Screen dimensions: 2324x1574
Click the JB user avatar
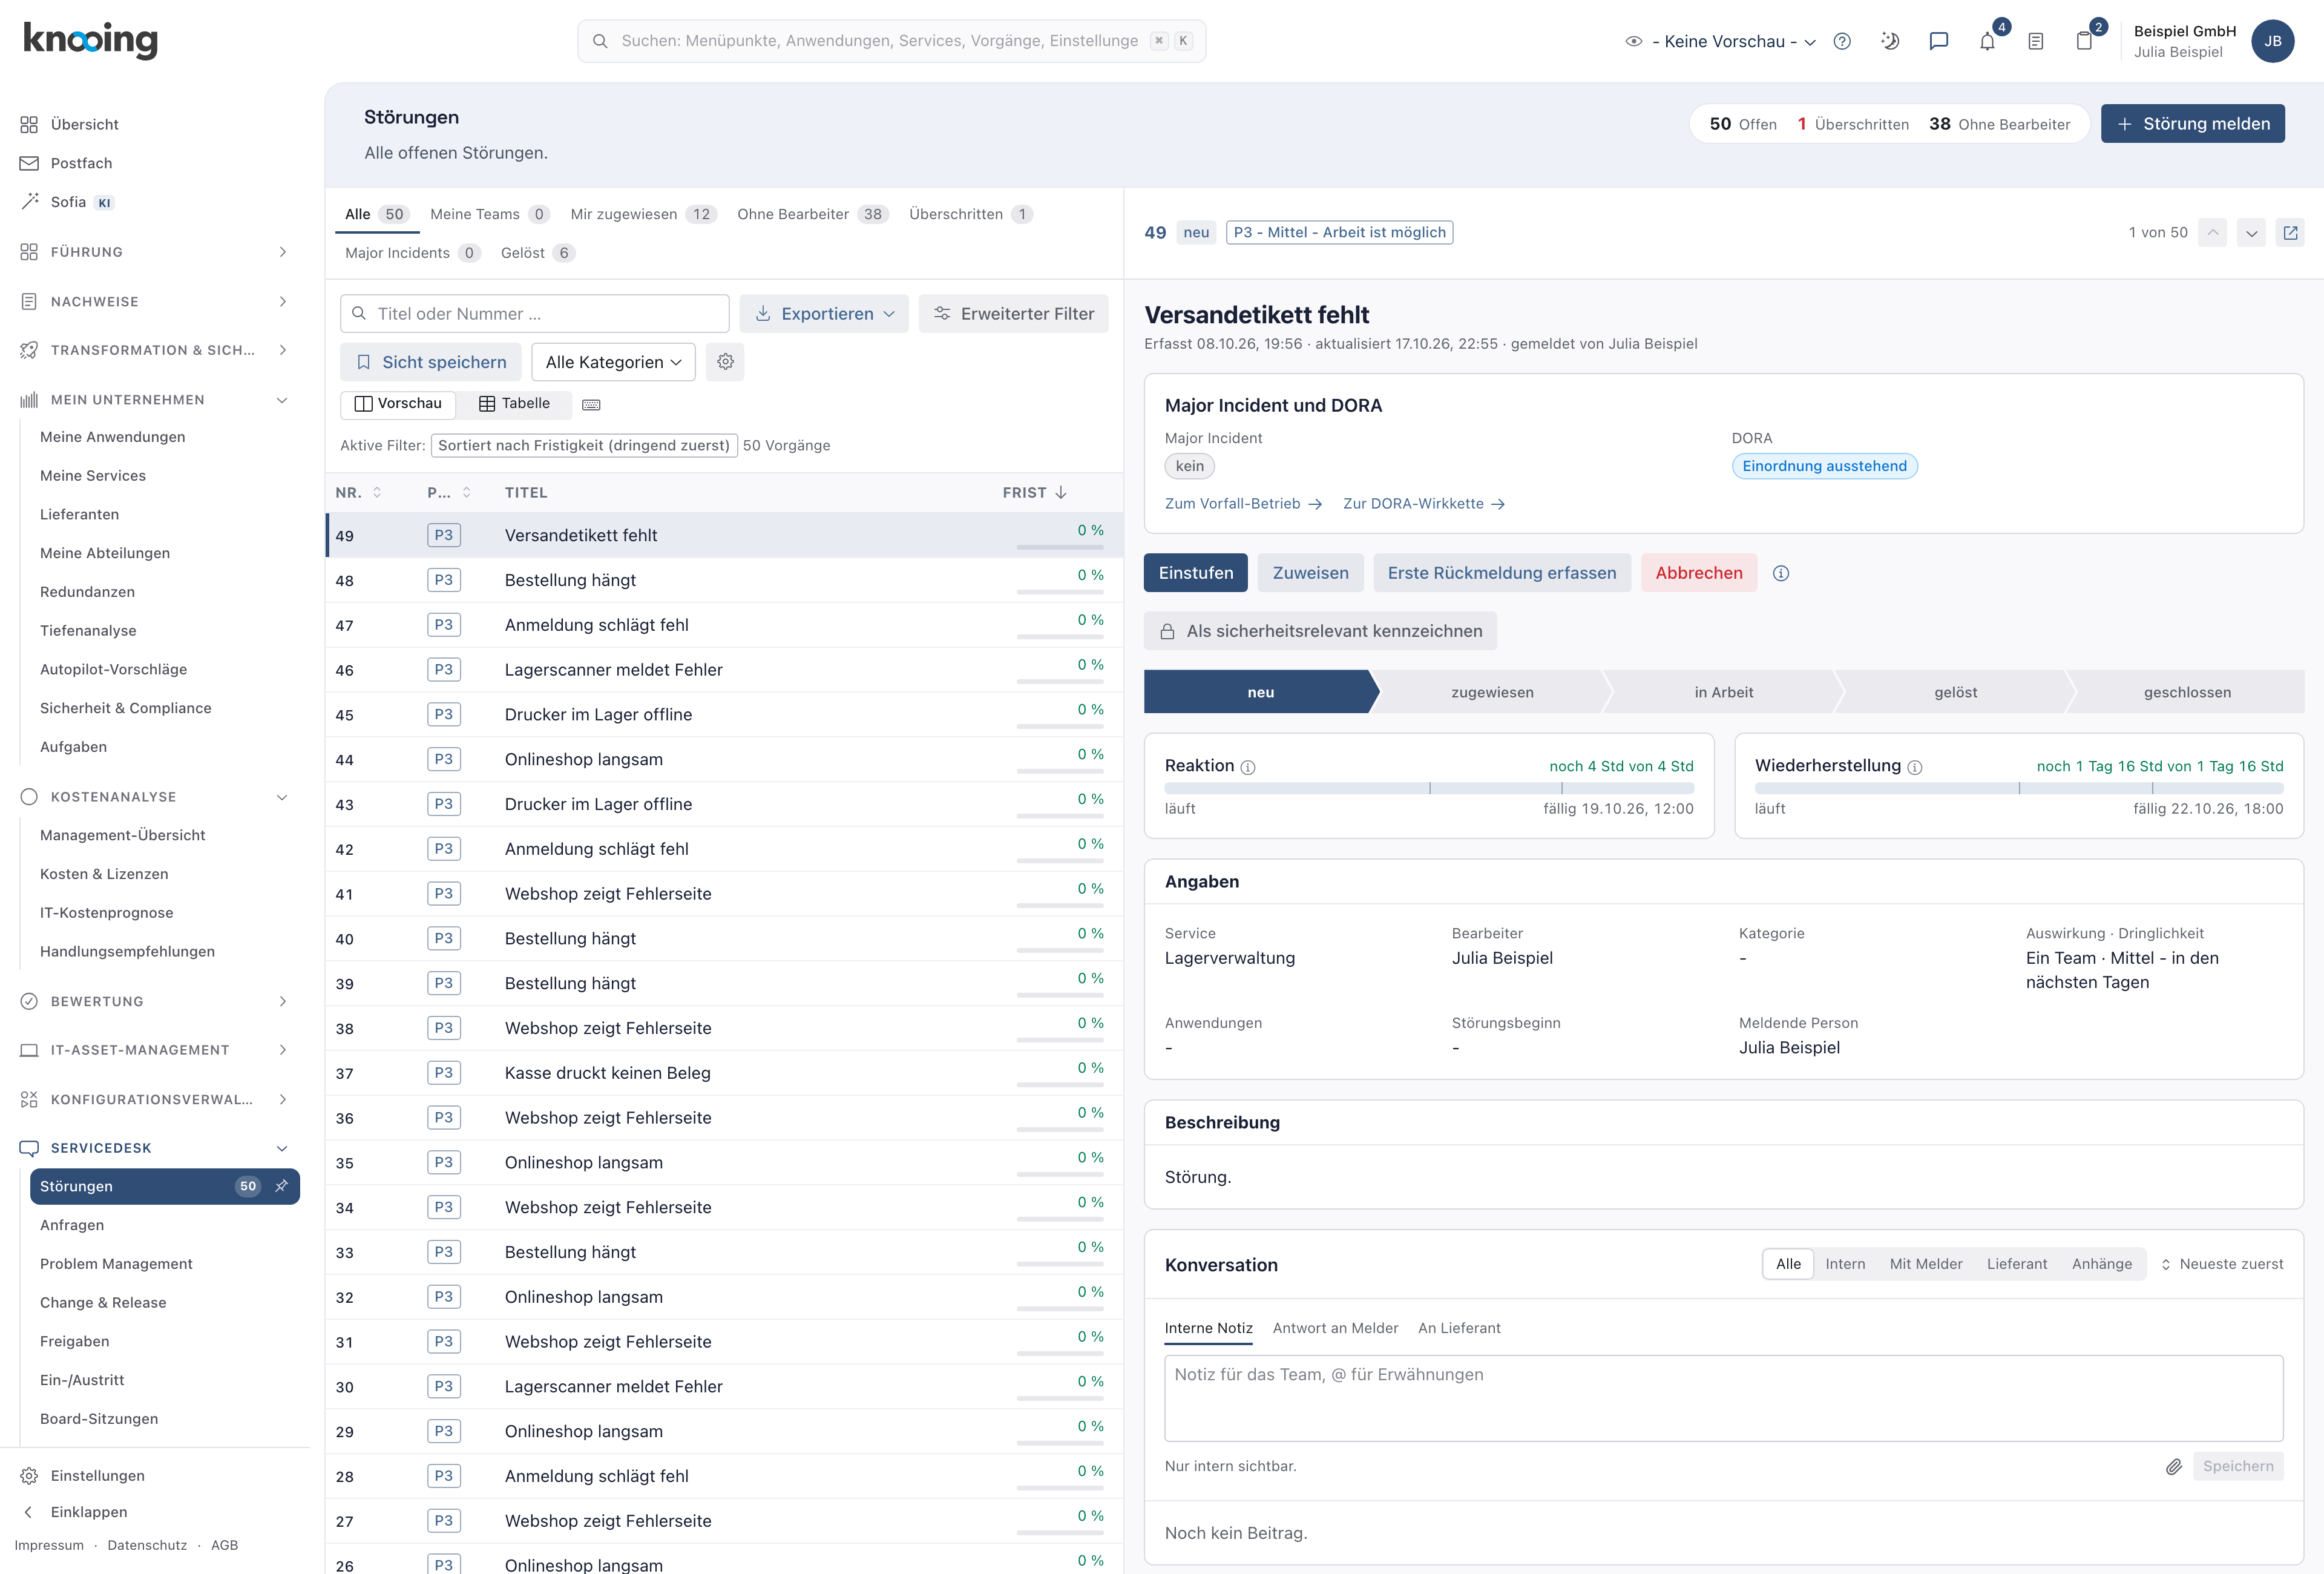coord(2273,41)
